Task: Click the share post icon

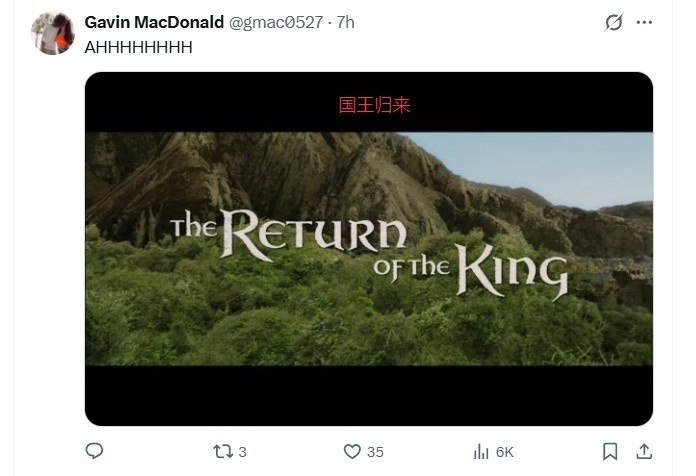Action: coord(644,451)
